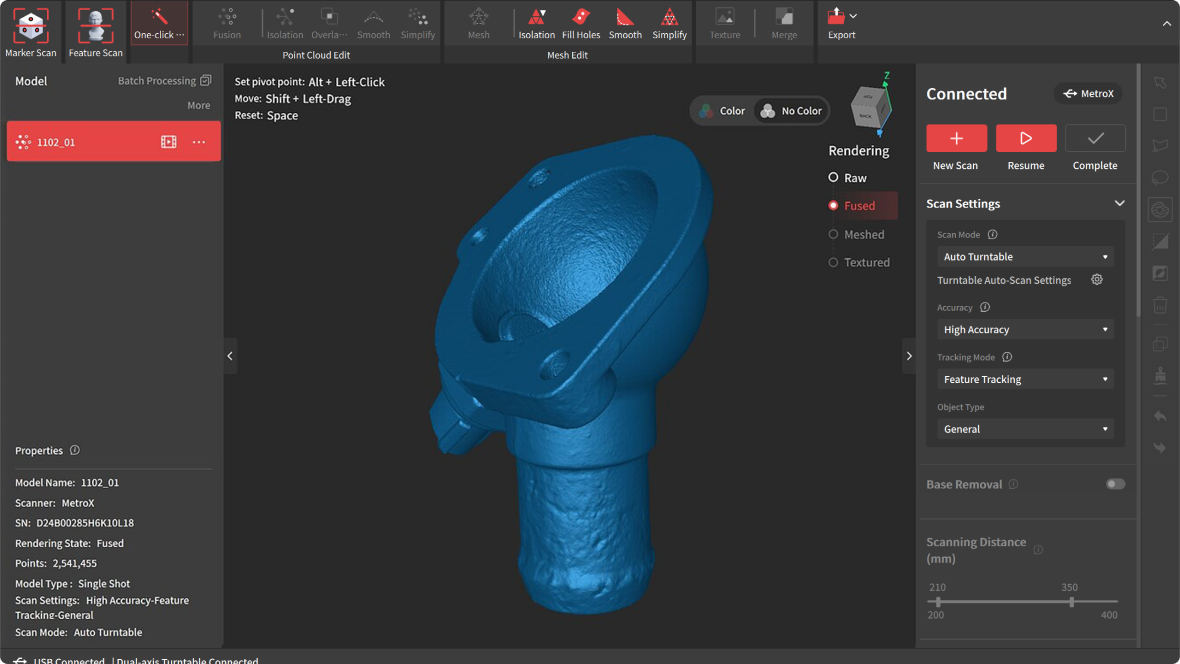Viewport: 1180px width, 664px height.
Task: Click the Fill Holes tool
Action: (x=581, y=24)
